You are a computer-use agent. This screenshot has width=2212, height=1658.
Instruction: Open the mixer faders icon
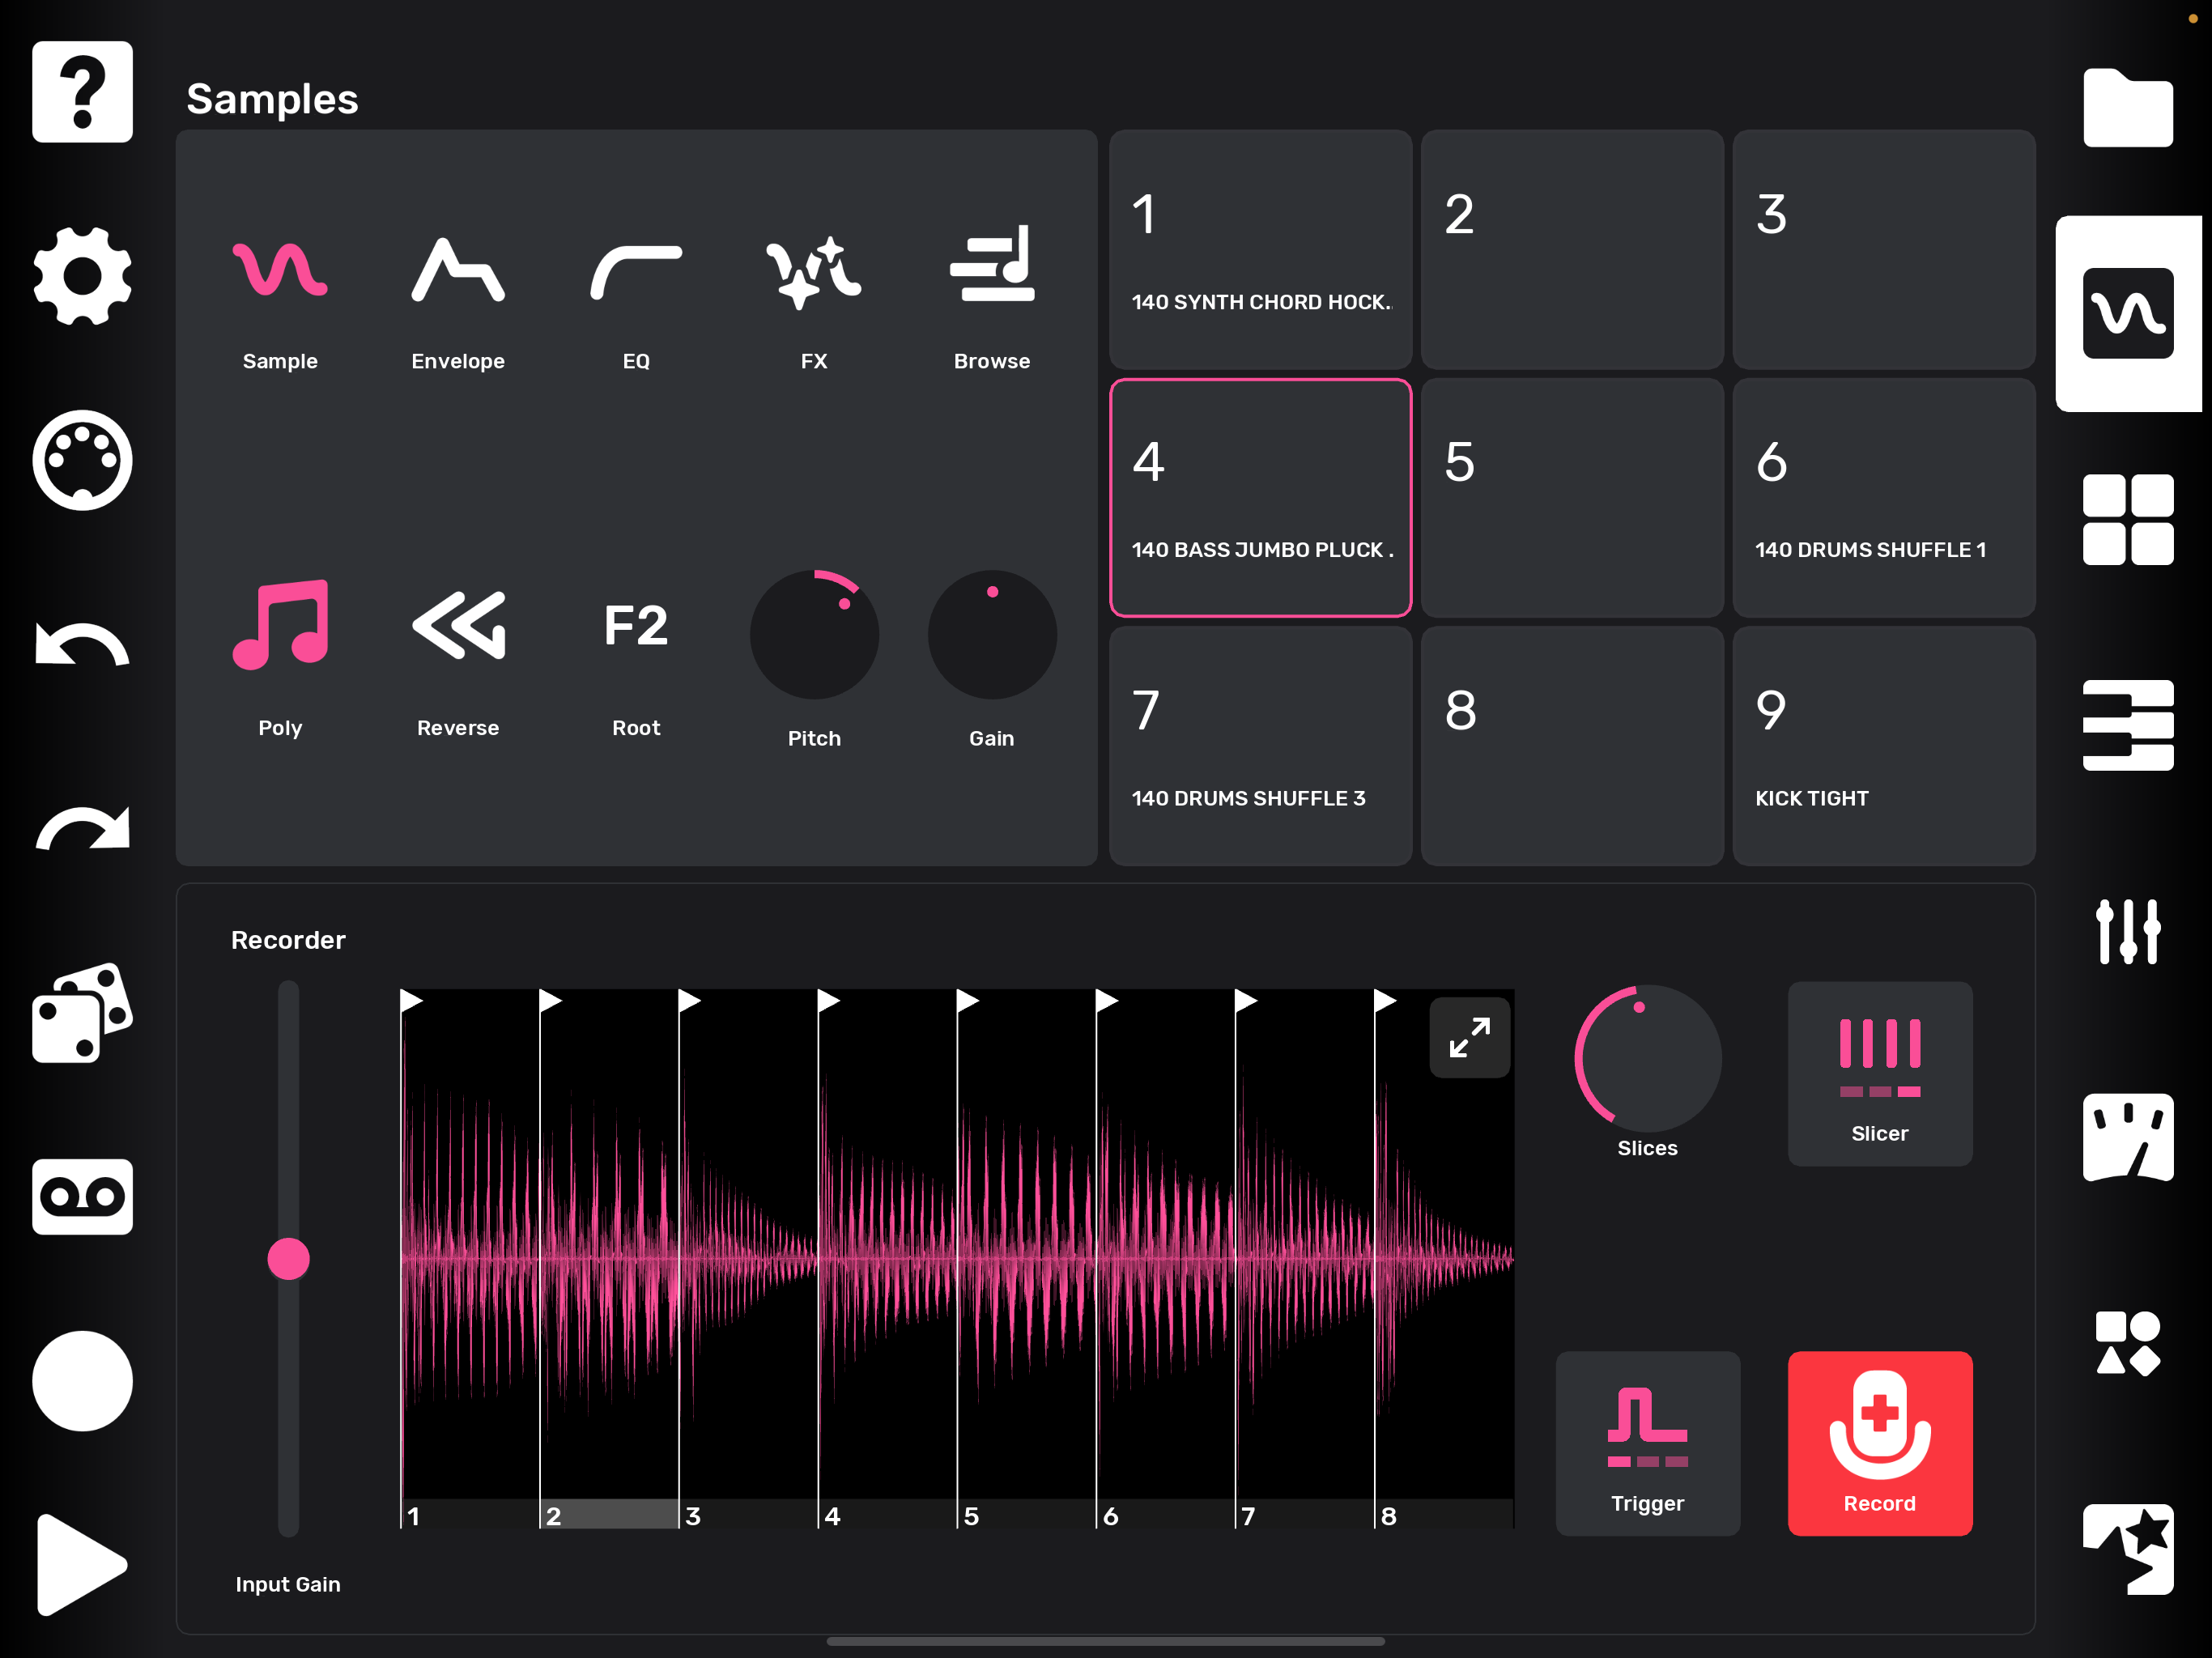click(x=2128, y=931)
